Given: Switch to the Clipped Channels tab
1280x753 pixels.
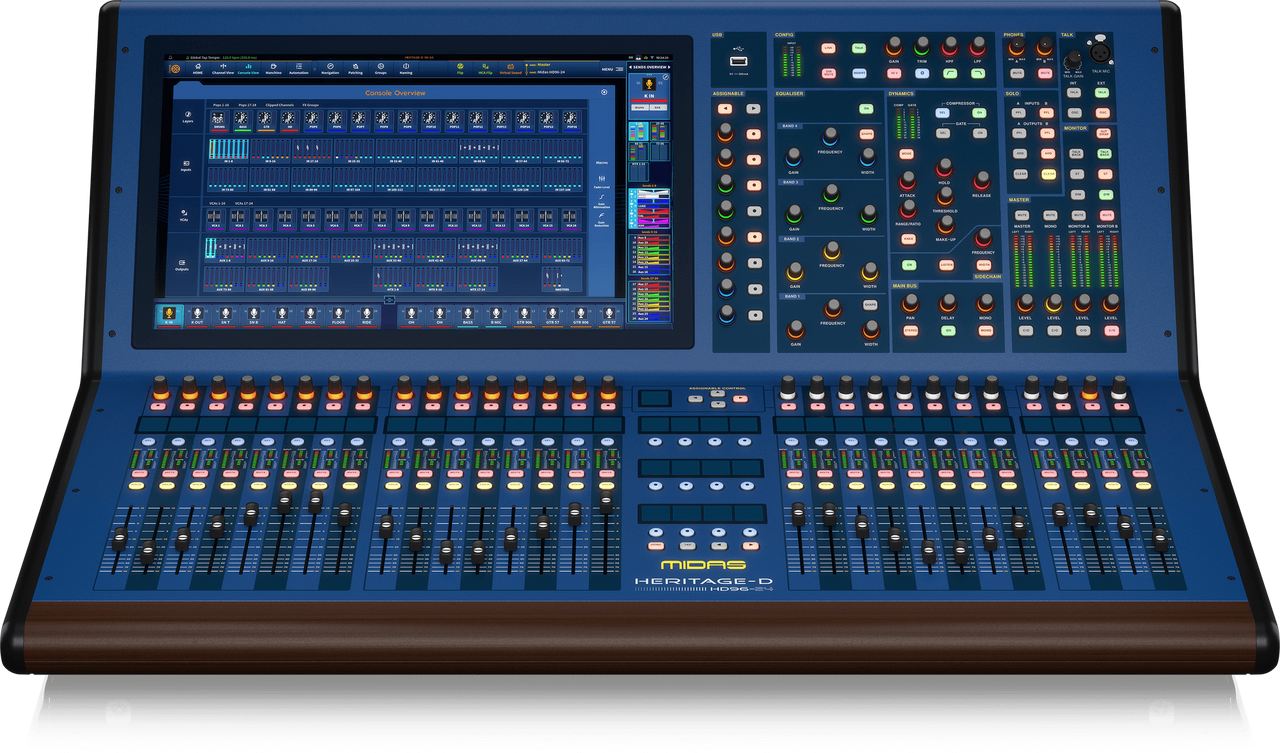Looking at the screenshot, I should coord(279,104).
